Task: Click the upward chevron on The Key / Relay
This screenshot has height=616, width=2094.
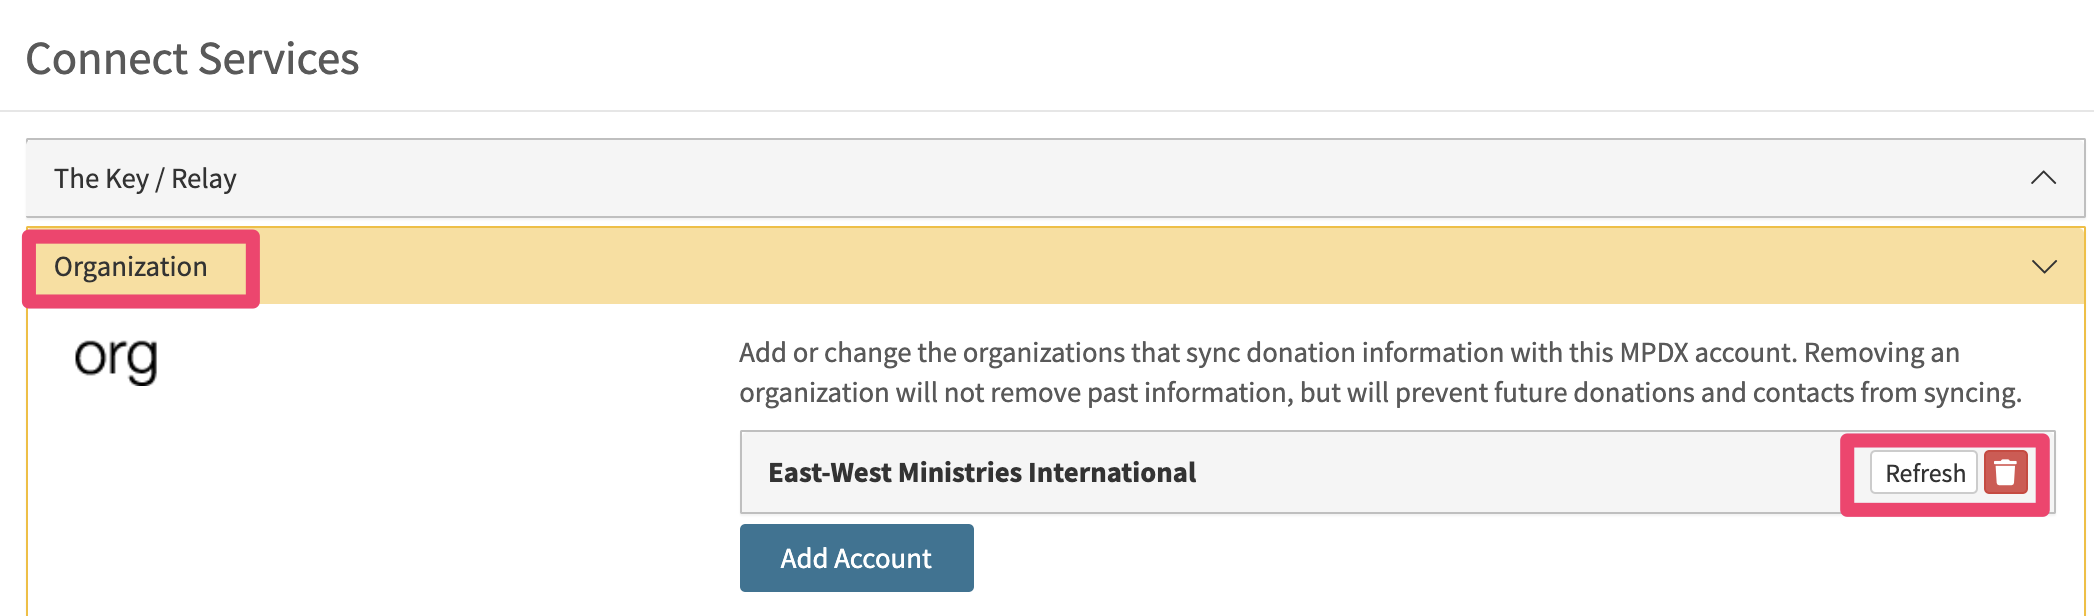Action: (2043, 178)
